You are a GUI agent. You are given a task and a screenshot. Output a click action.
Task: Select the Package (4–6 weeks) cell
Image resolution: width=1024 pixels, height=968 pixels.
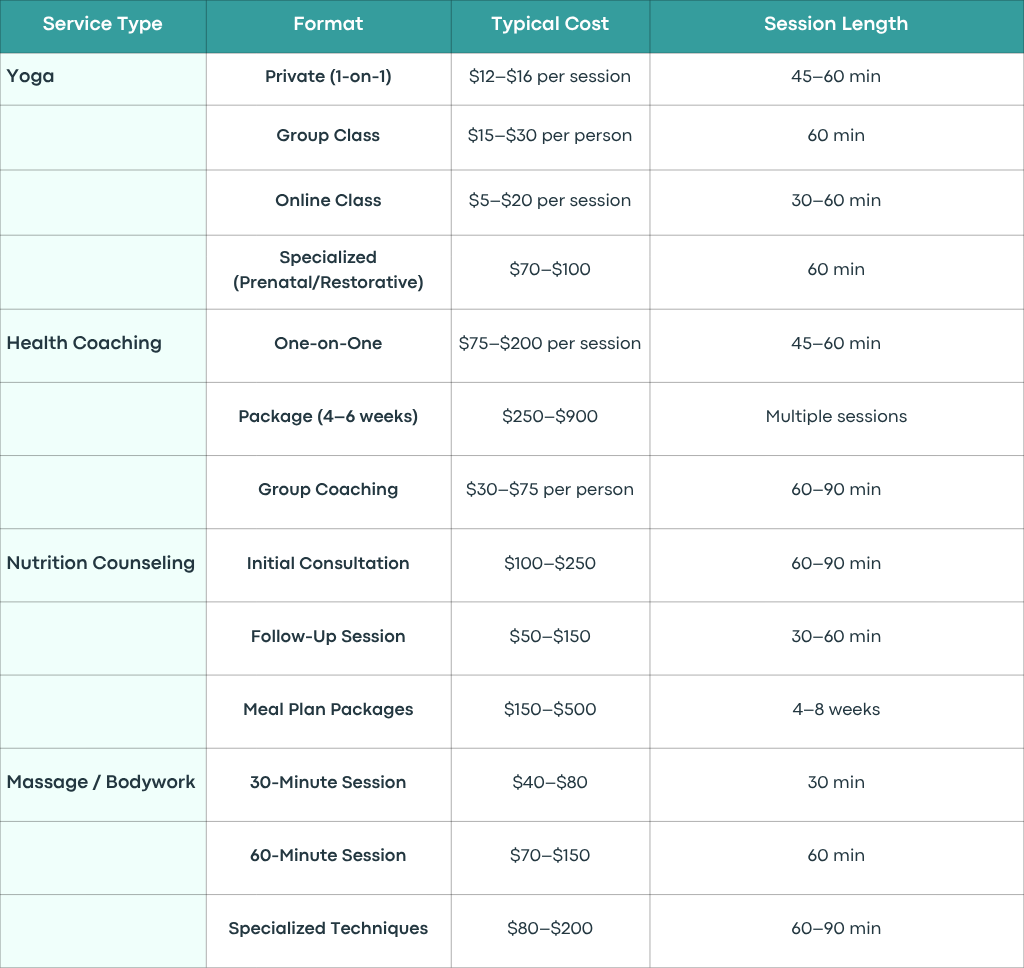click(x=328, y=419)
